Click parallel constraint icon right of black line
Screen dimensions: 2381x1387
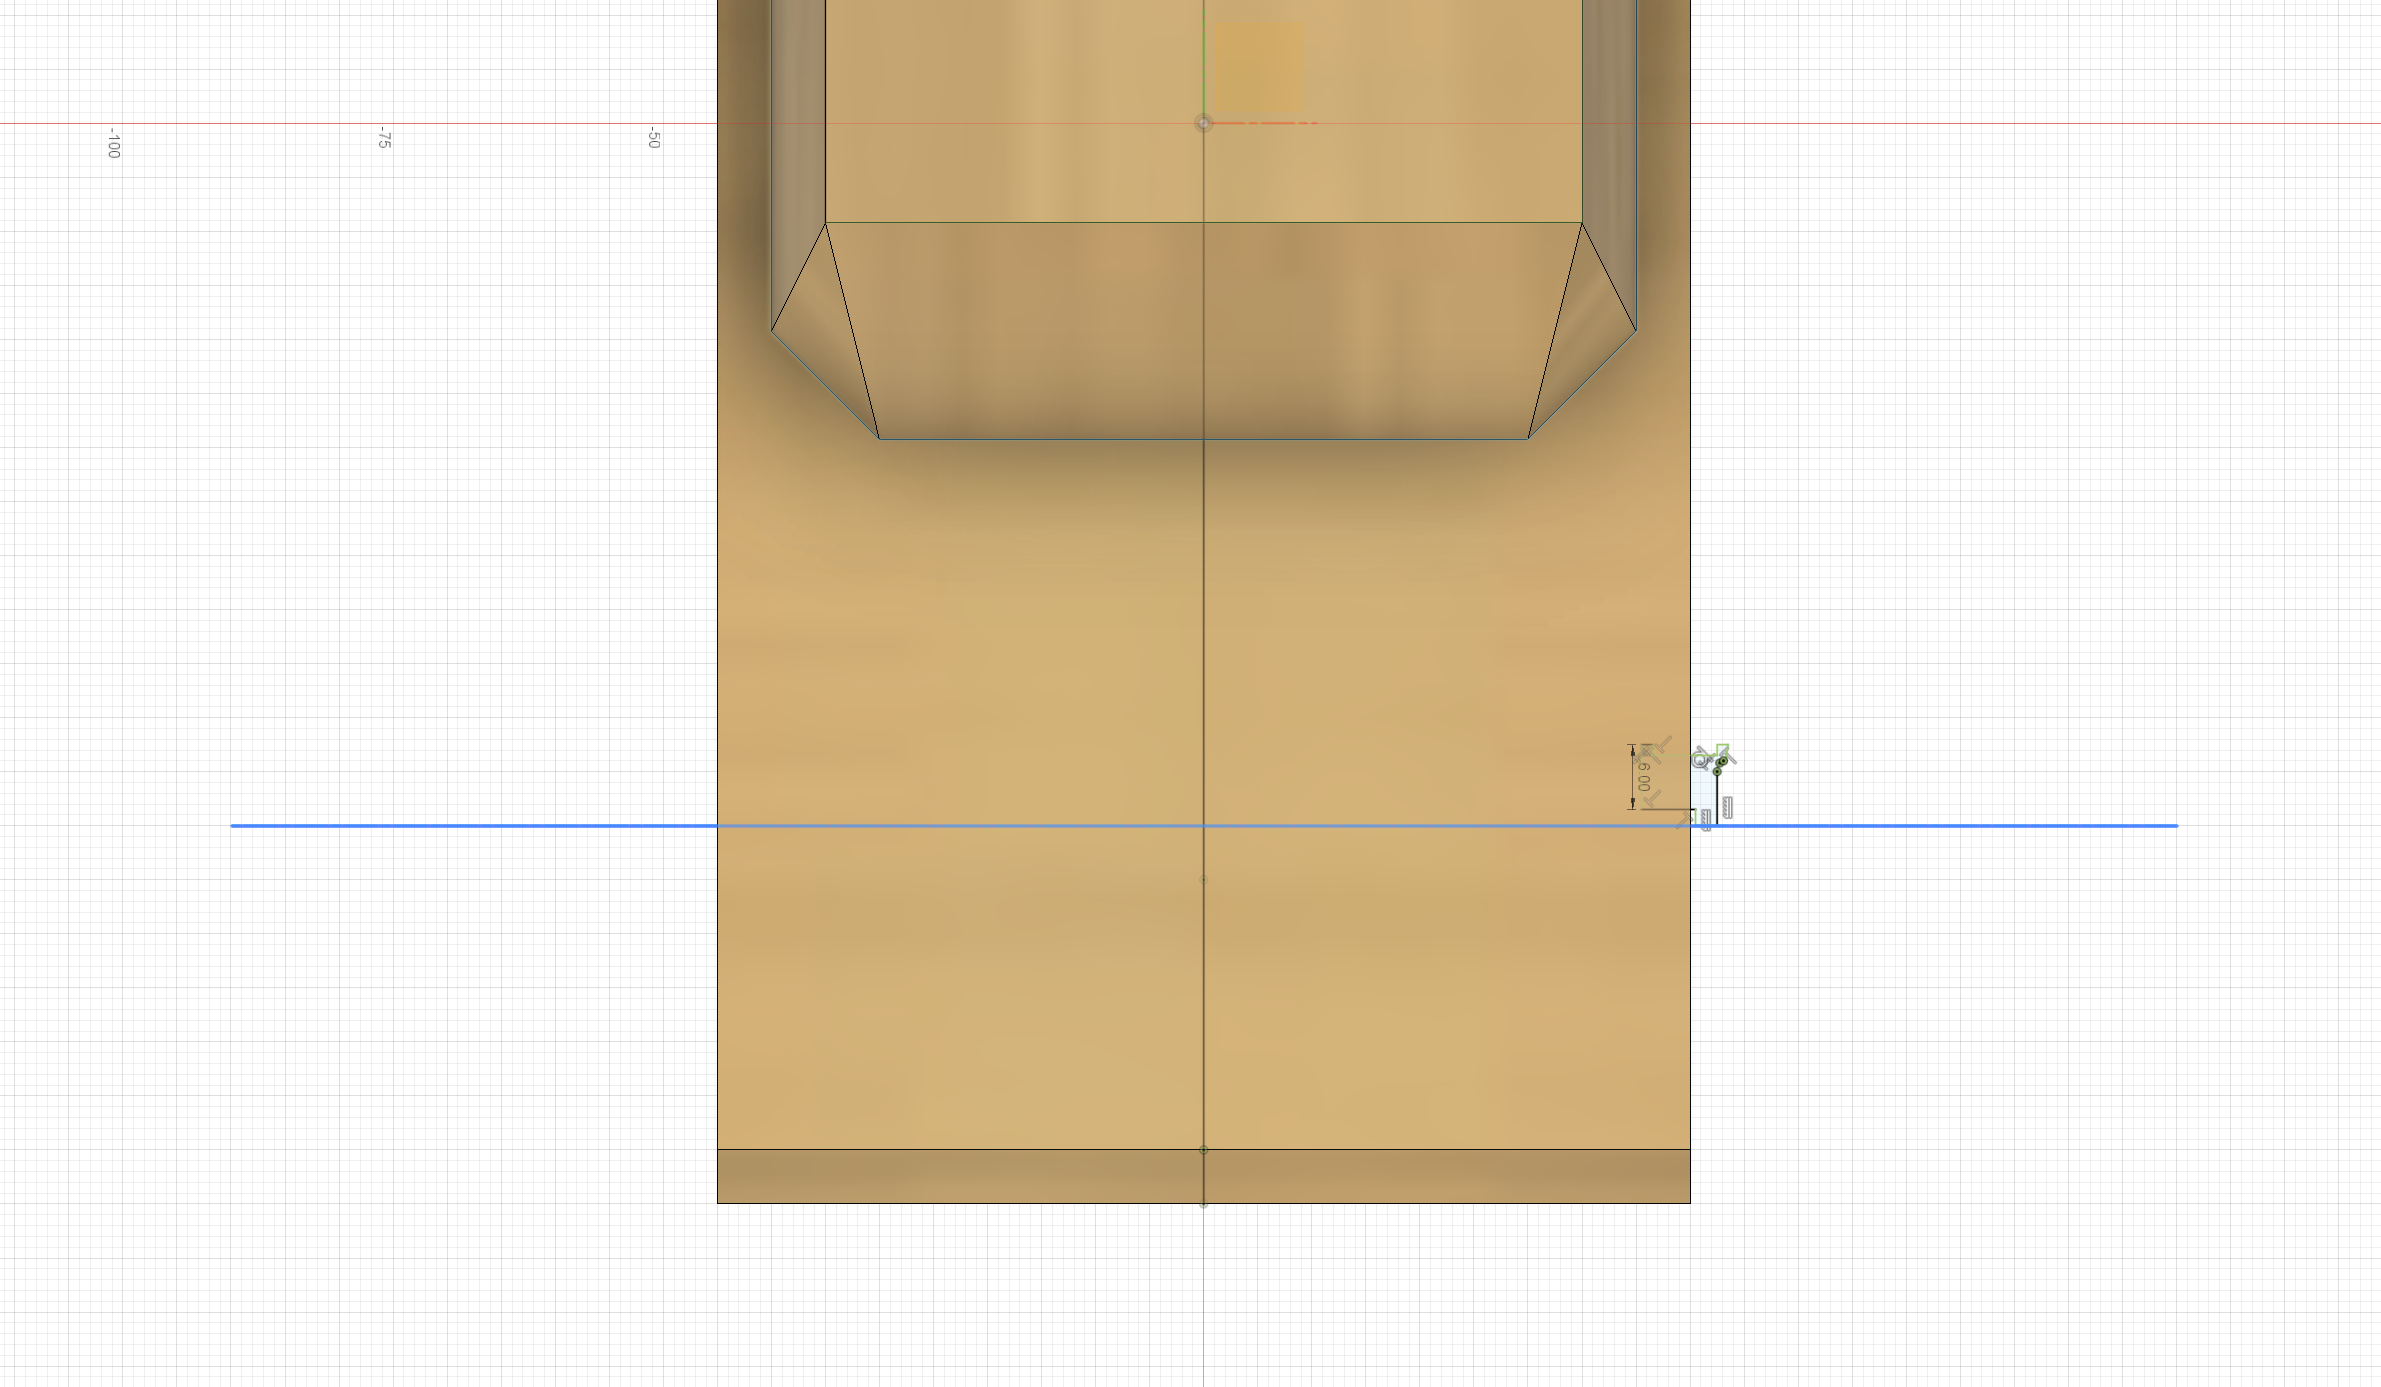click(1727, 807)
